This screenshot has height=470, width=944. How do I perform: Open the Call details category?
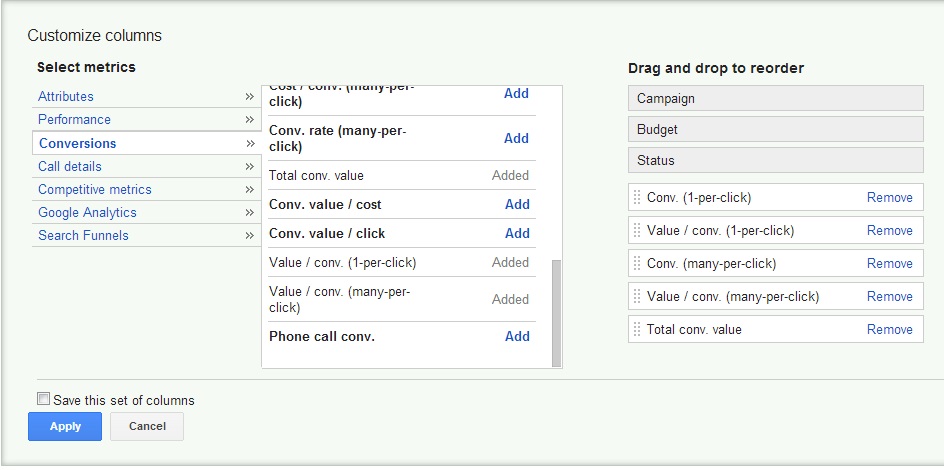click(x=70, y=166)
